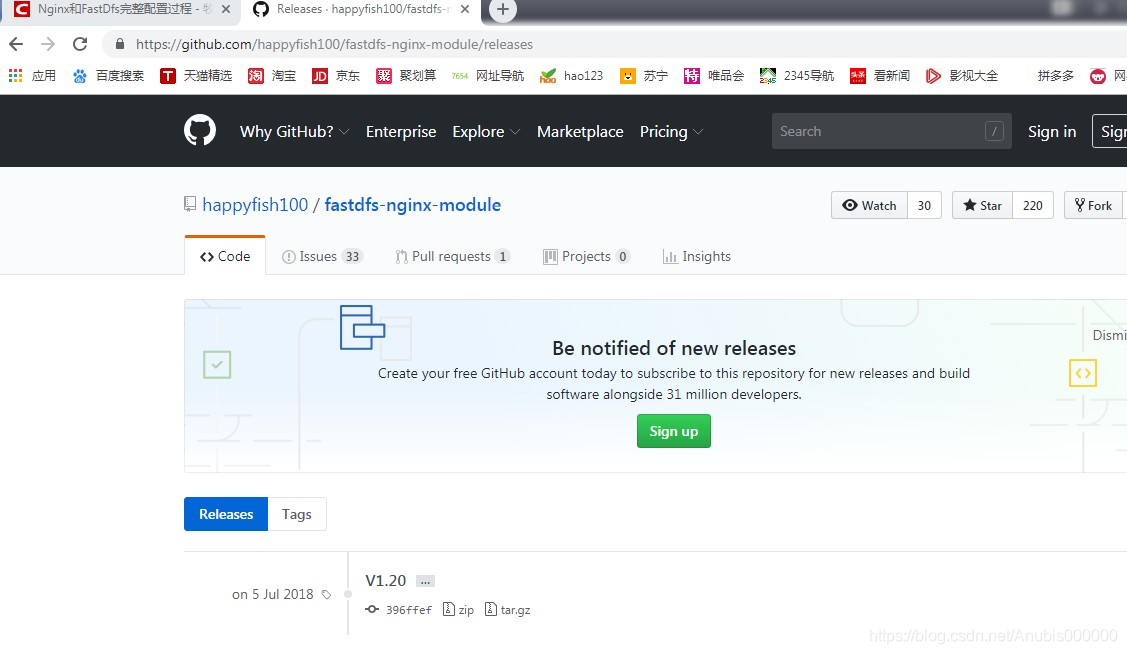Screen dimensions: 1127x654
Task: Select the Code tab
Action: (x=225, y=256)
